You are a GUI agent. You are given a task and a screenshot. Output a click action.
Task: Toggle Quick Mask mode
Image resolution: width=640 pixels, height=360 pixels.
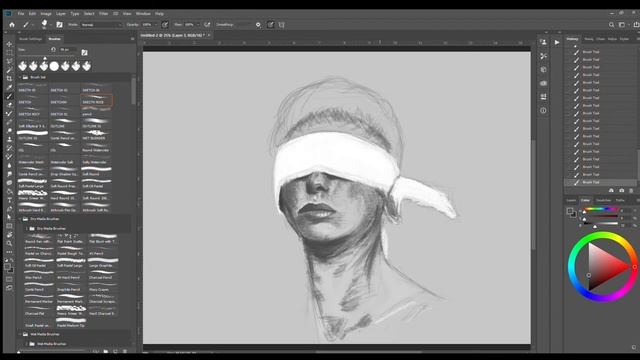(x=9, y=279)
